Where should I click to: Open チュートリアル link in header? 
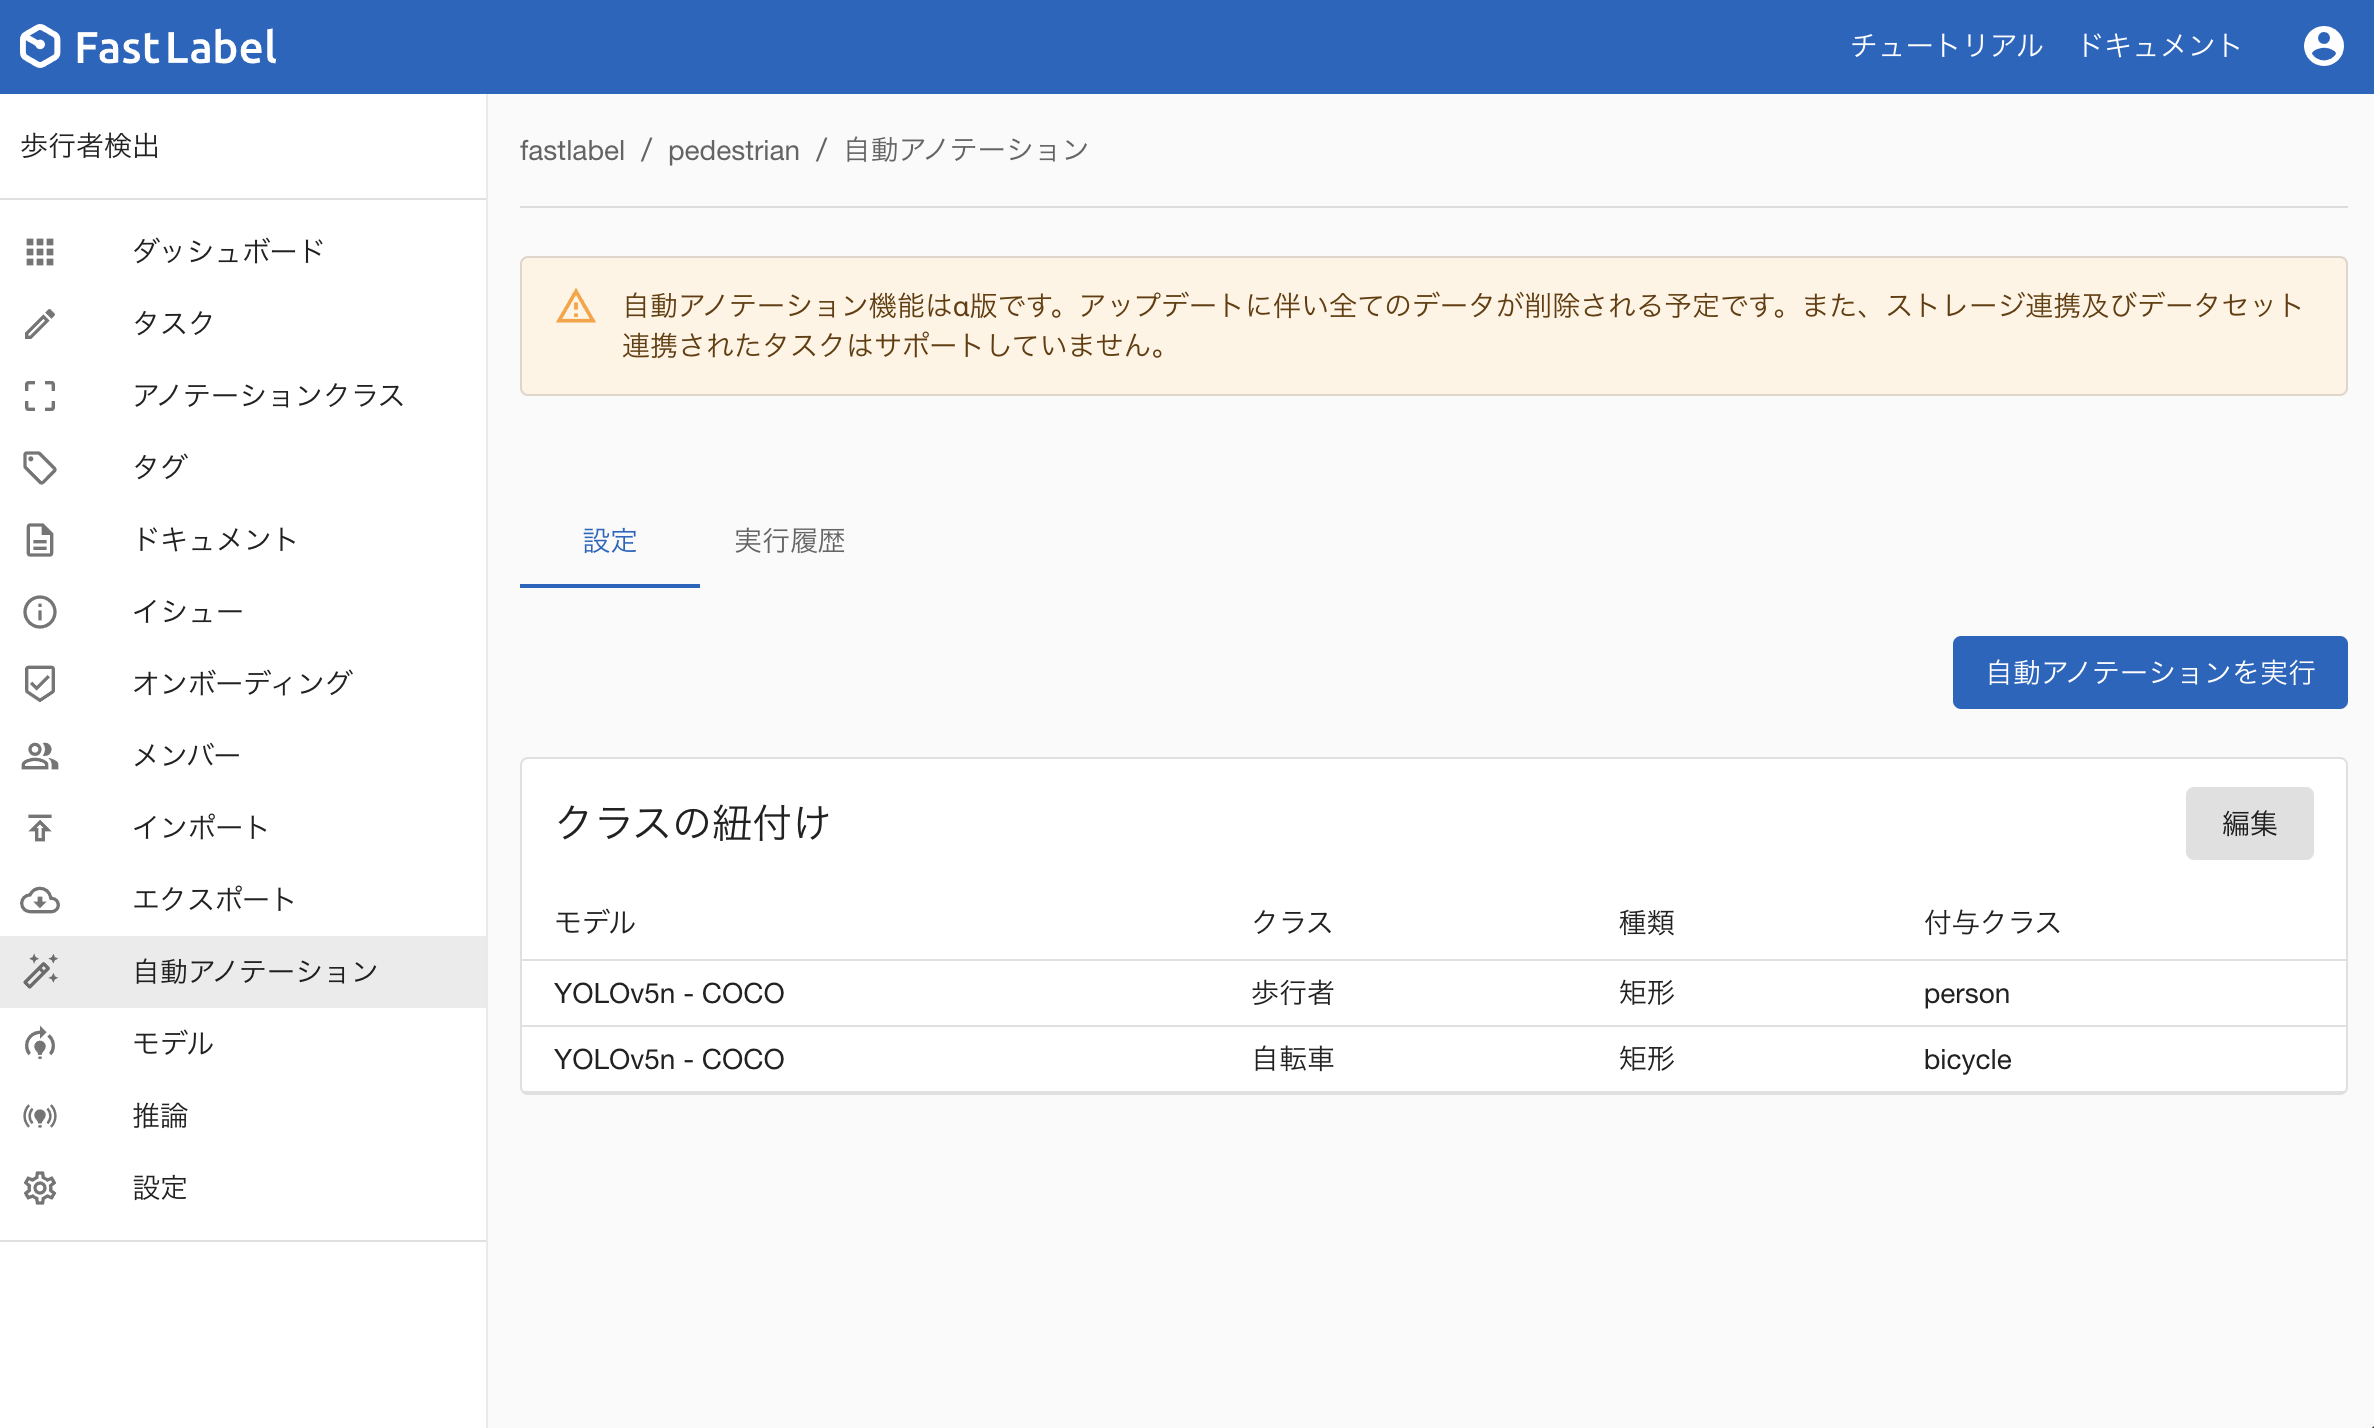(1946, 46)
